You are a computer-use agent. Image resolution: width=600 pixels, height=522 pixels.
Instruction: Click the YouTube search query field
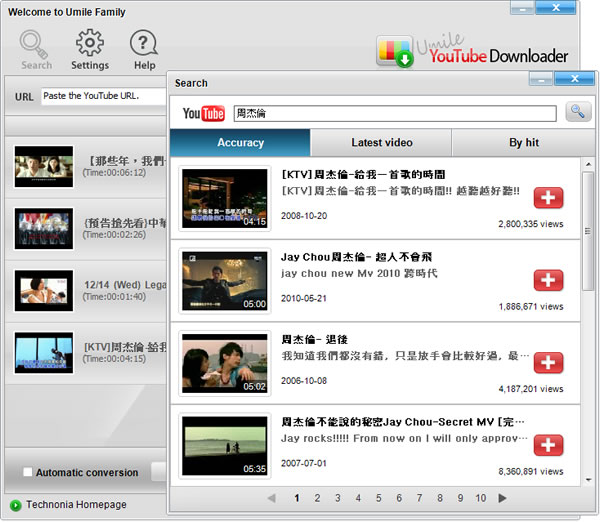coord(395,114)
